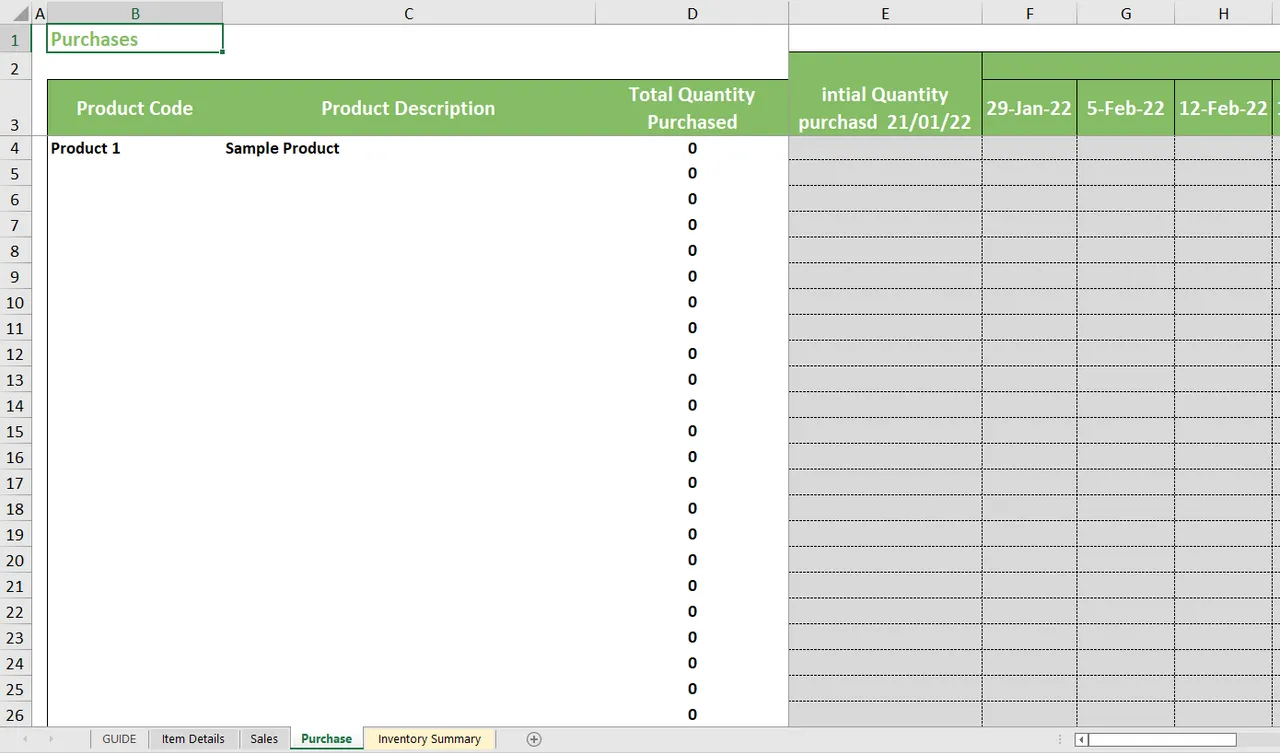Select column D header
Image resolution: width=1280 pixels, height=753 pixels.
pos(692,13)
